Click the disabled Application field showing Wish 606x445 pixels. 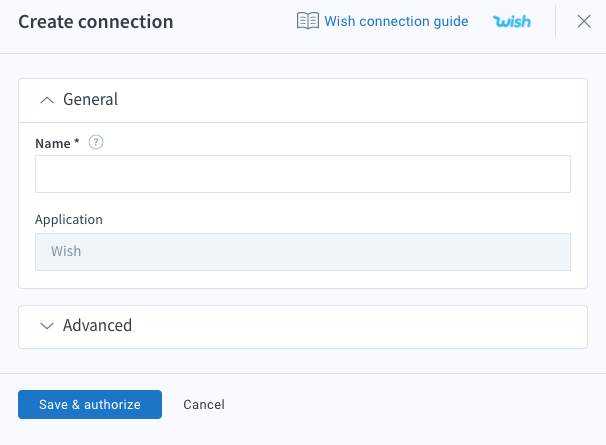coord(303,252)
